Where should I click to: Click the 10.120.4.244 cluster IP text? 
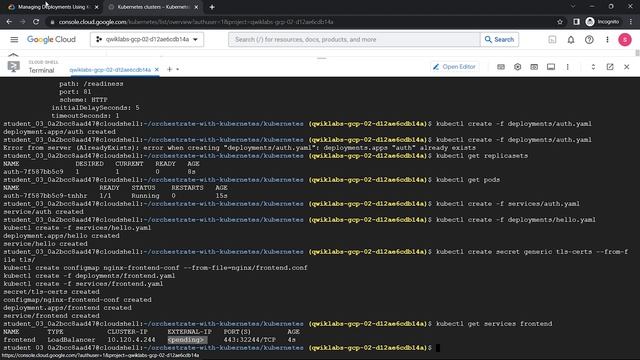(x=131, y=340)
